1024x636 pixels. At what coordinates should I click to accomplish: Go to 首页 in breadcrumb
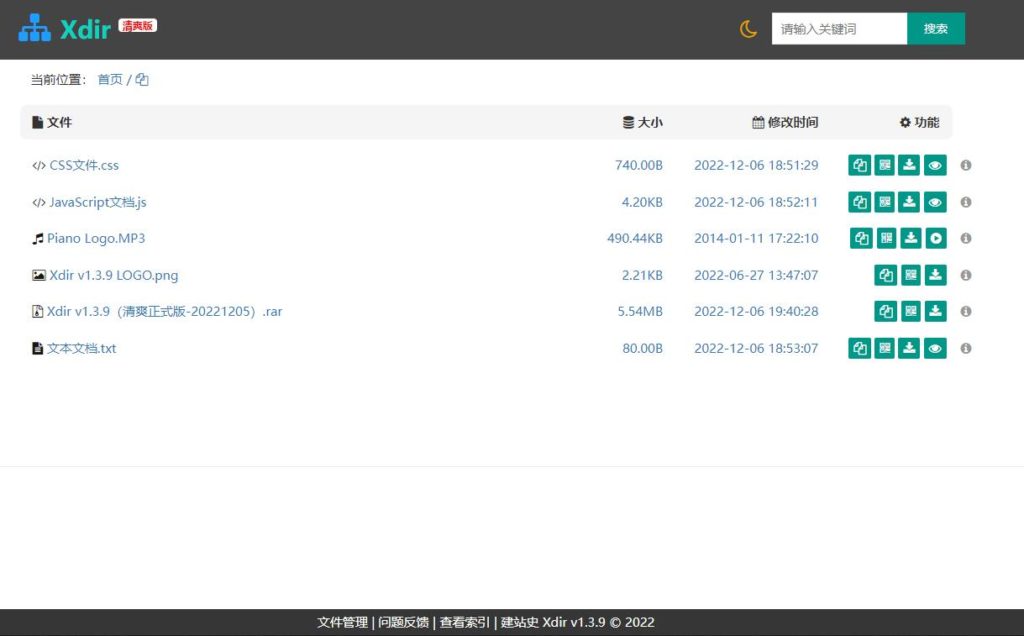(110, 80)
